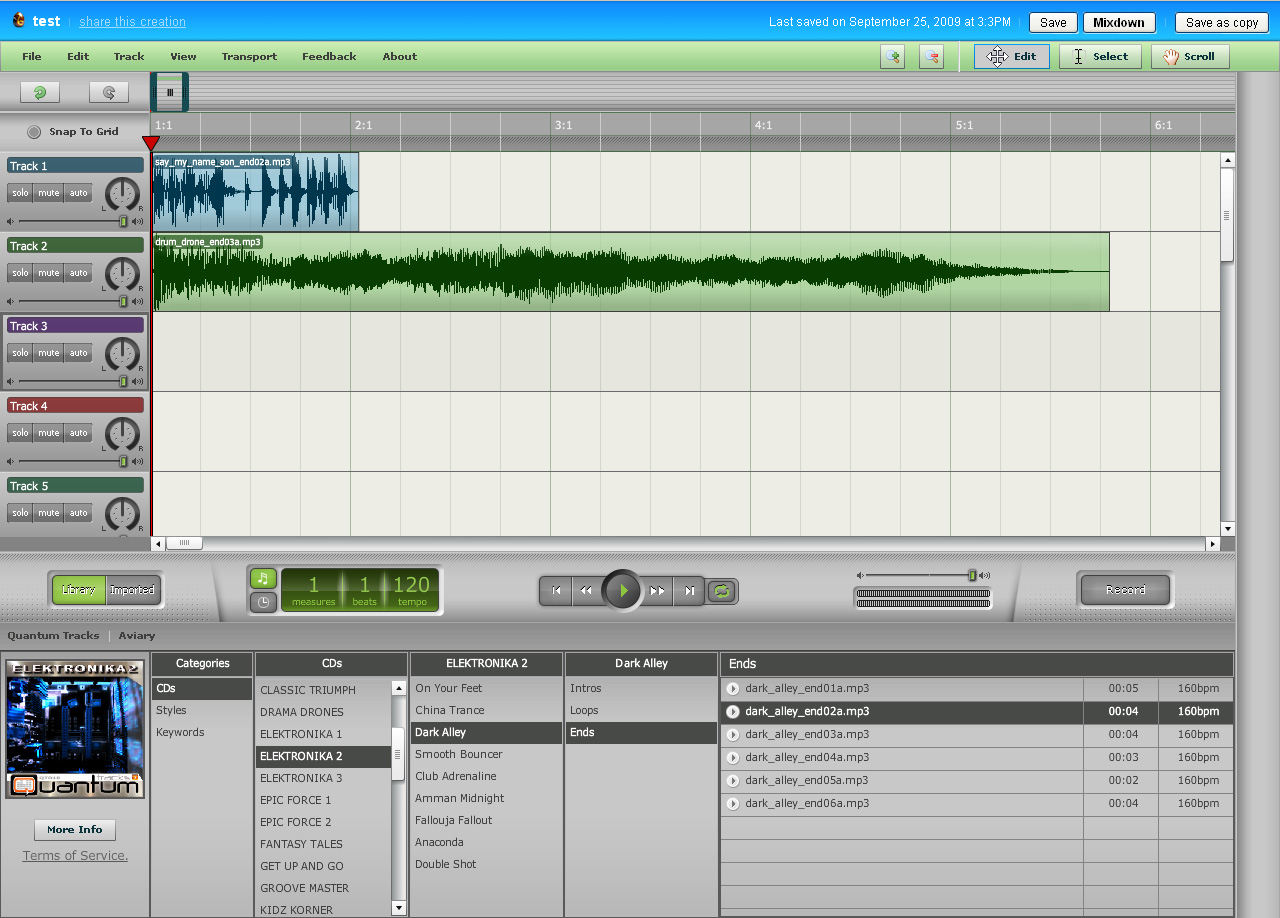Solo Track 1
The height and width of the screenshot is (918, 1280).
coord(20,193)
